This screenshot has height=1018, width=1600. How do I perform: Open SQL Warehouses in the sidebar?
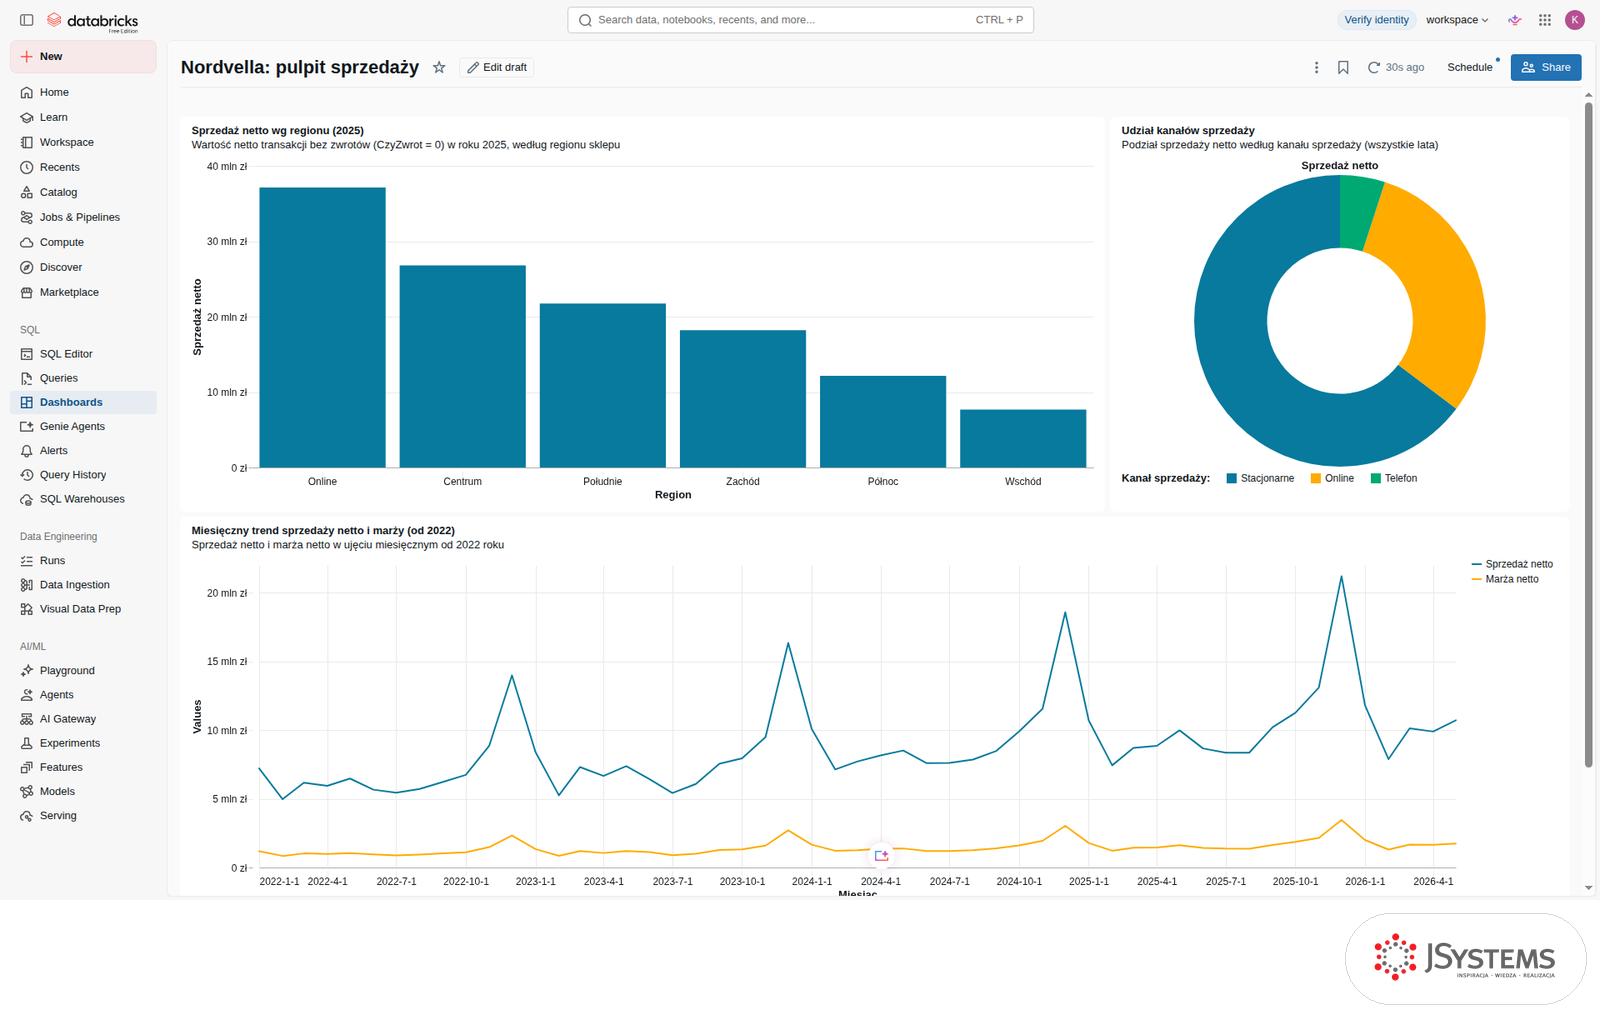point(83,499)
